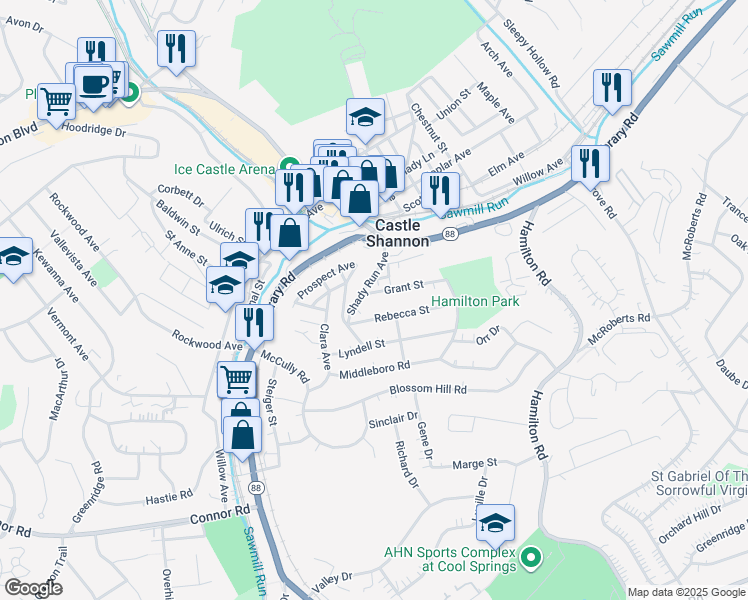Click the restaurant marker at top right corner
Screen dimensions: 748x600
pyautogui.click(x=613, y=89)
